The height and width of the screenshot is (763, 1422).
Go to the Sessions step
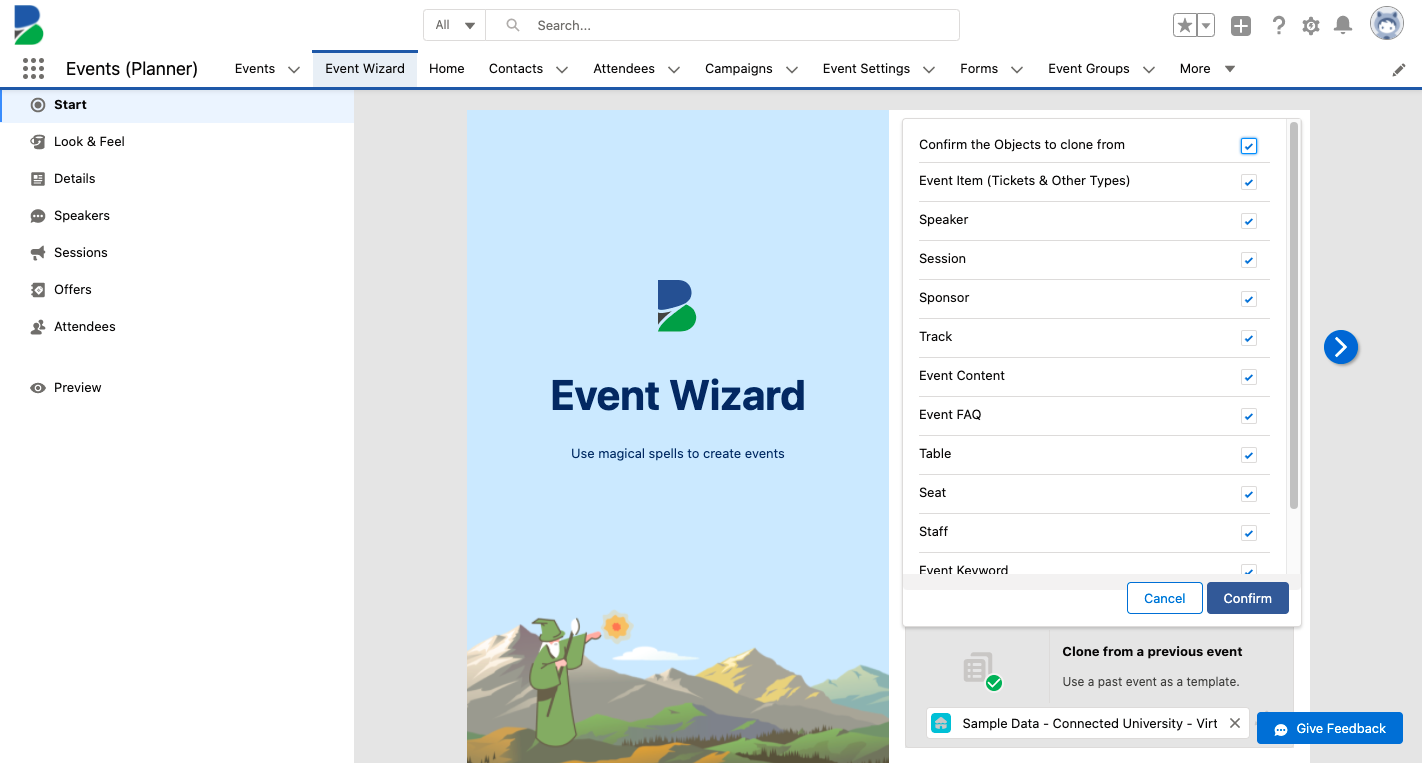[81, 253]
